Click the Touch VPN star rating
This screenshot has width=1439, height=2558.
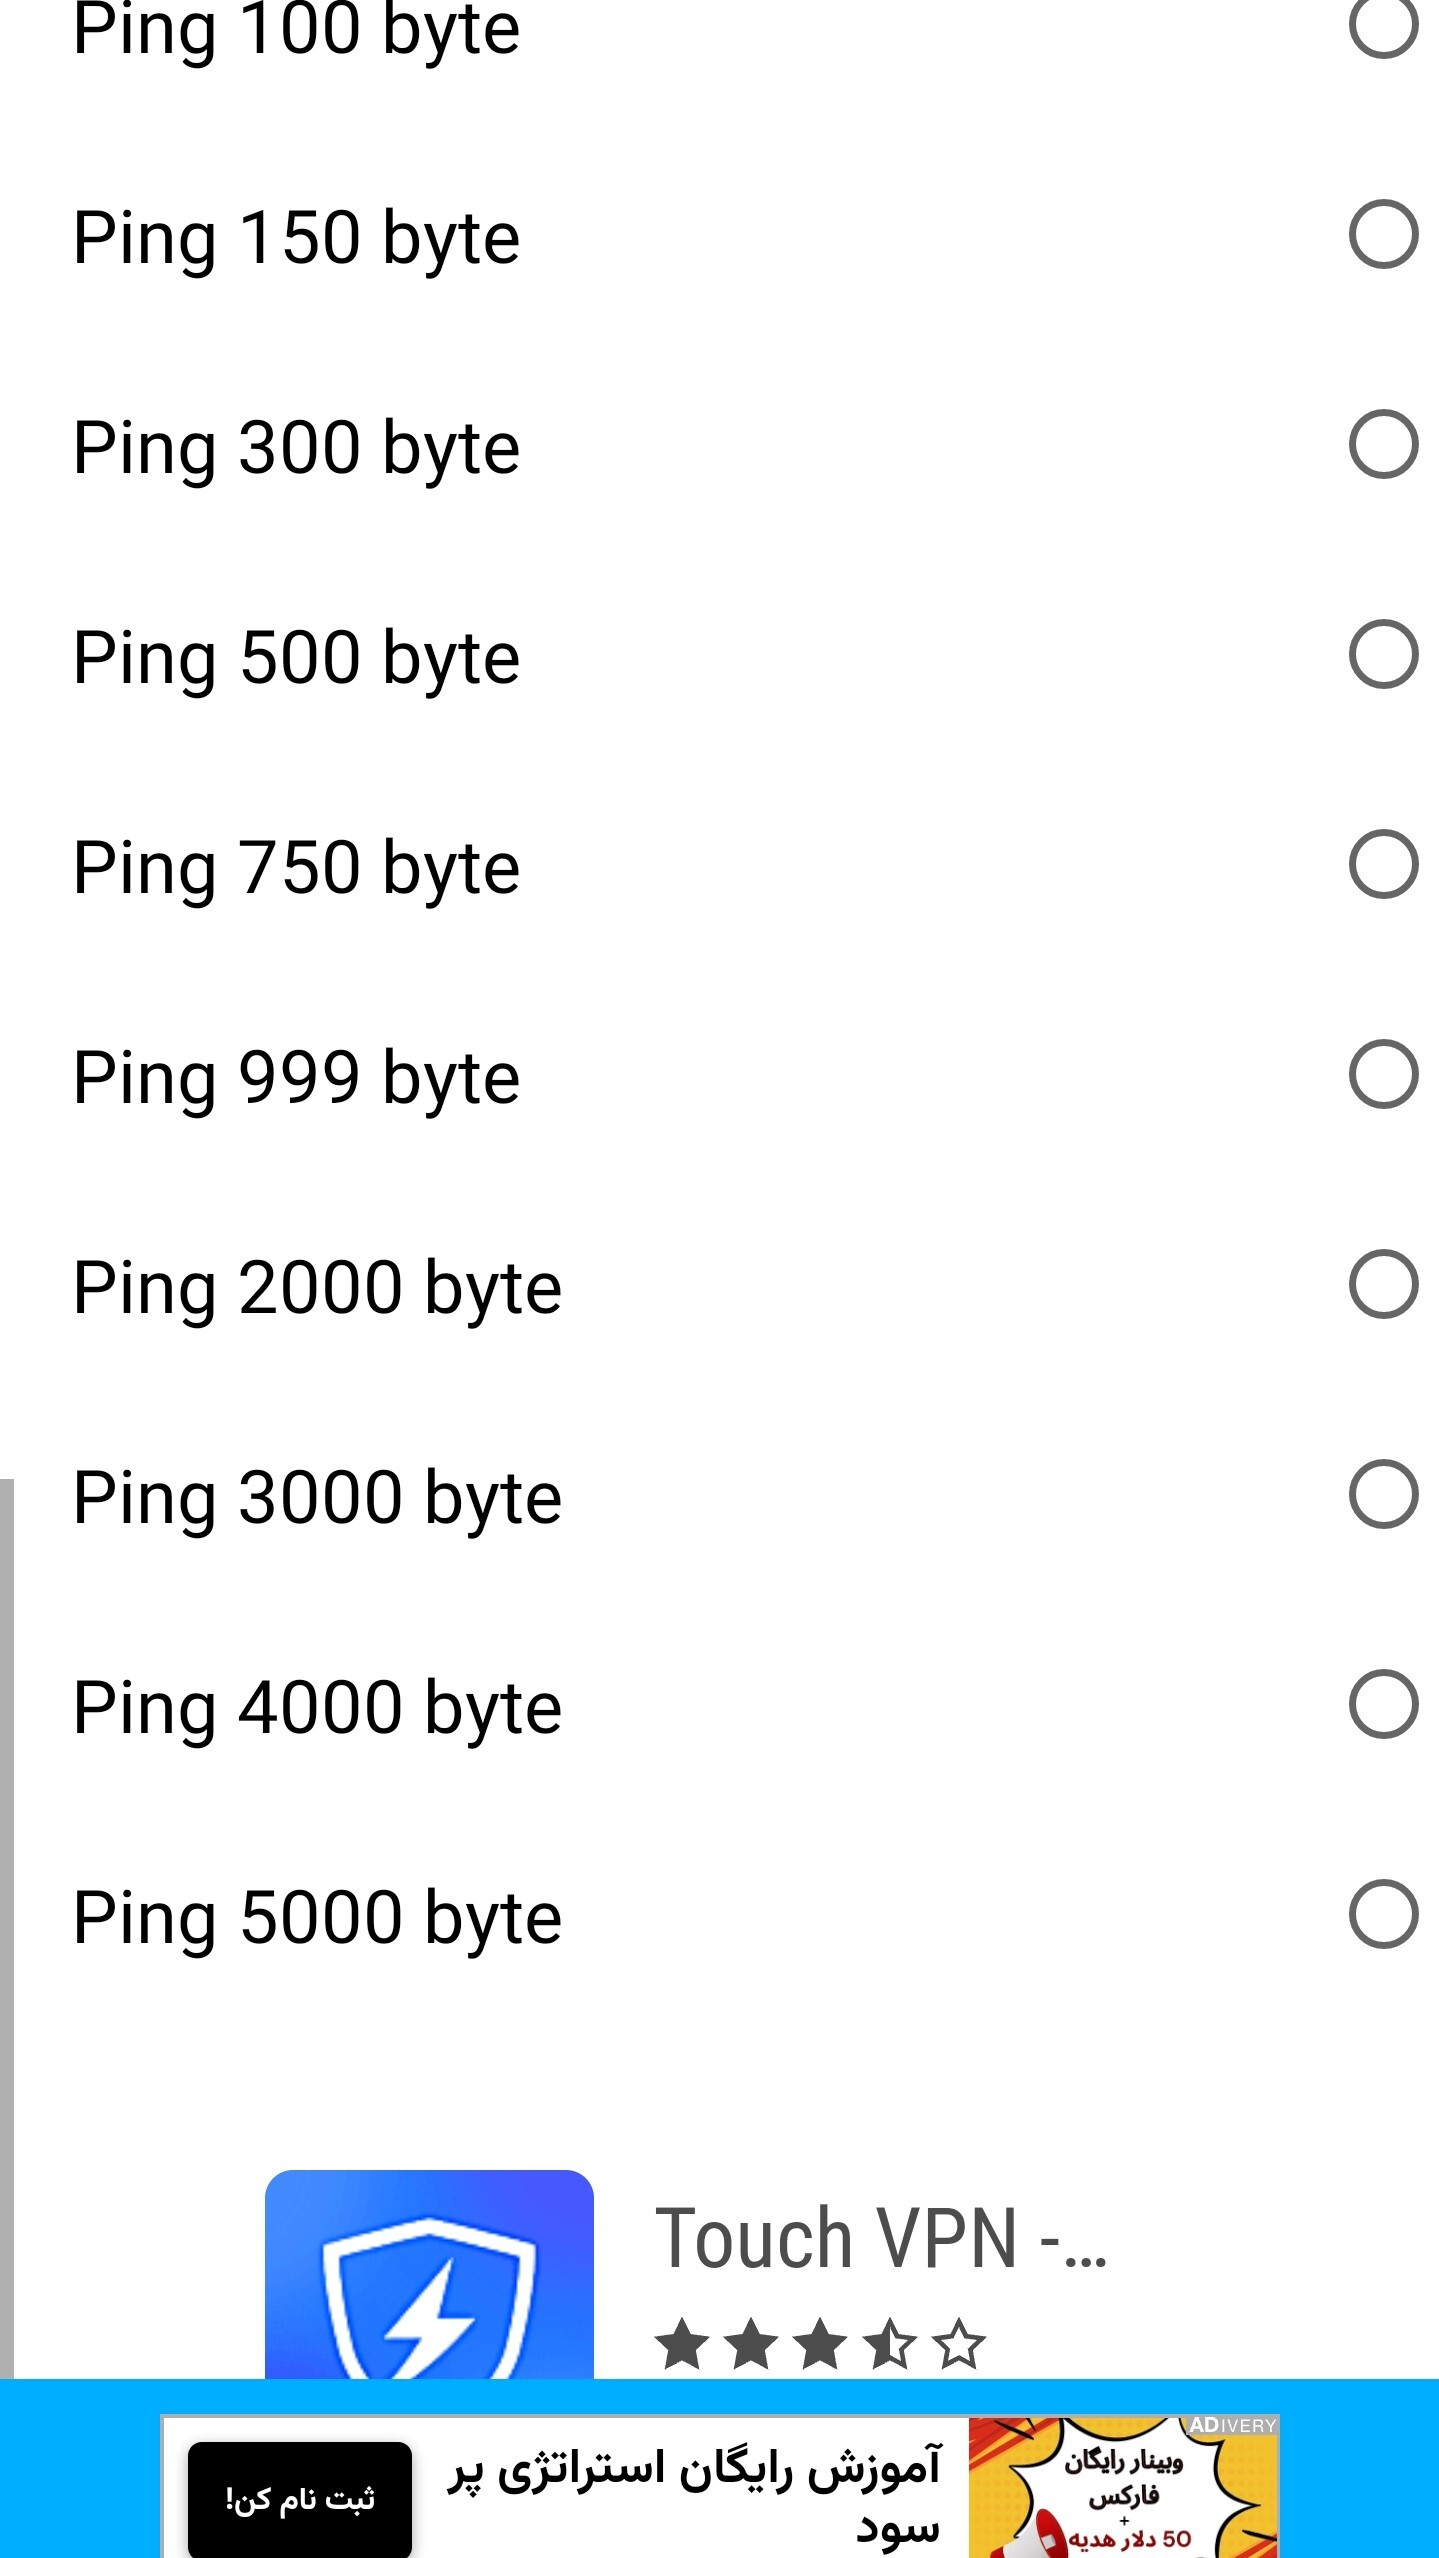tap(820, 2345)
